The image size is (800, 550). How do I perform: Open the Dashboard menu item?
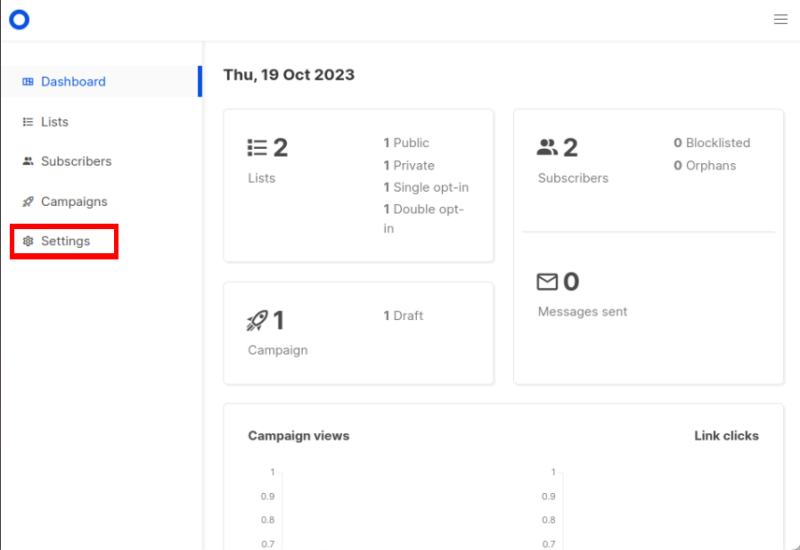73,82
